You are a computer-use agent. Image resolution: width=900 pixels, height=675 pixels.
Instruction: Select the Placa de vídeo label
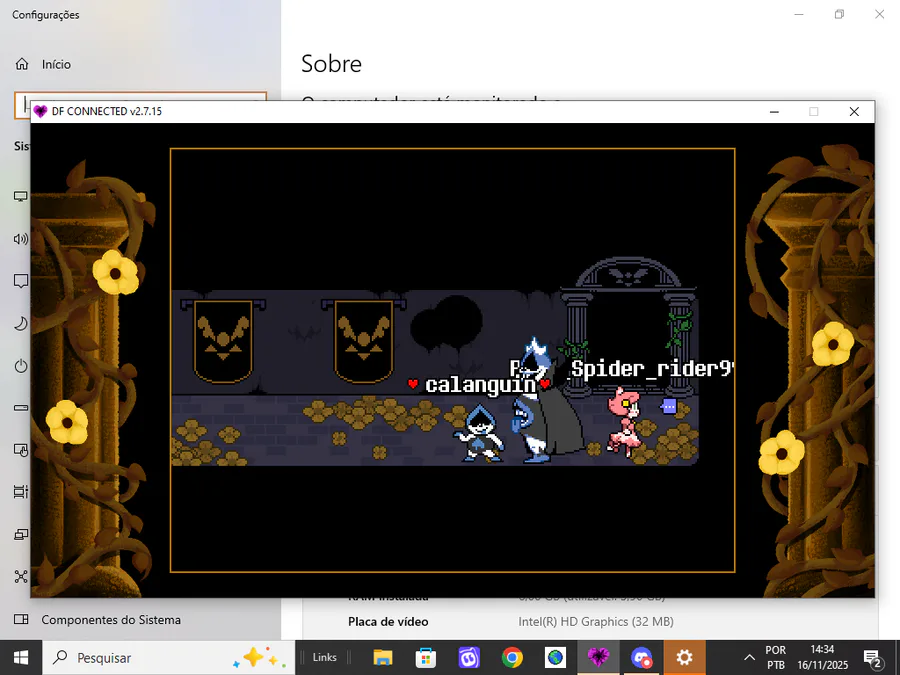pos(388,622)
